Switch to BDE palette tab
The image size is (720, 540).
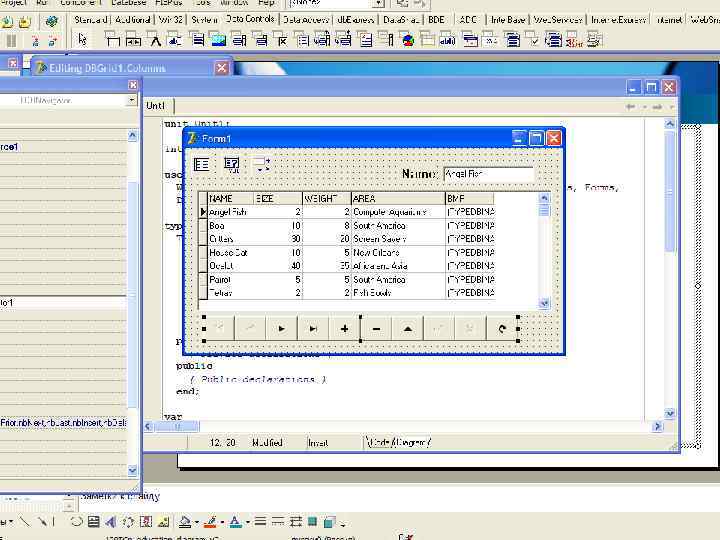coord(436,19)
